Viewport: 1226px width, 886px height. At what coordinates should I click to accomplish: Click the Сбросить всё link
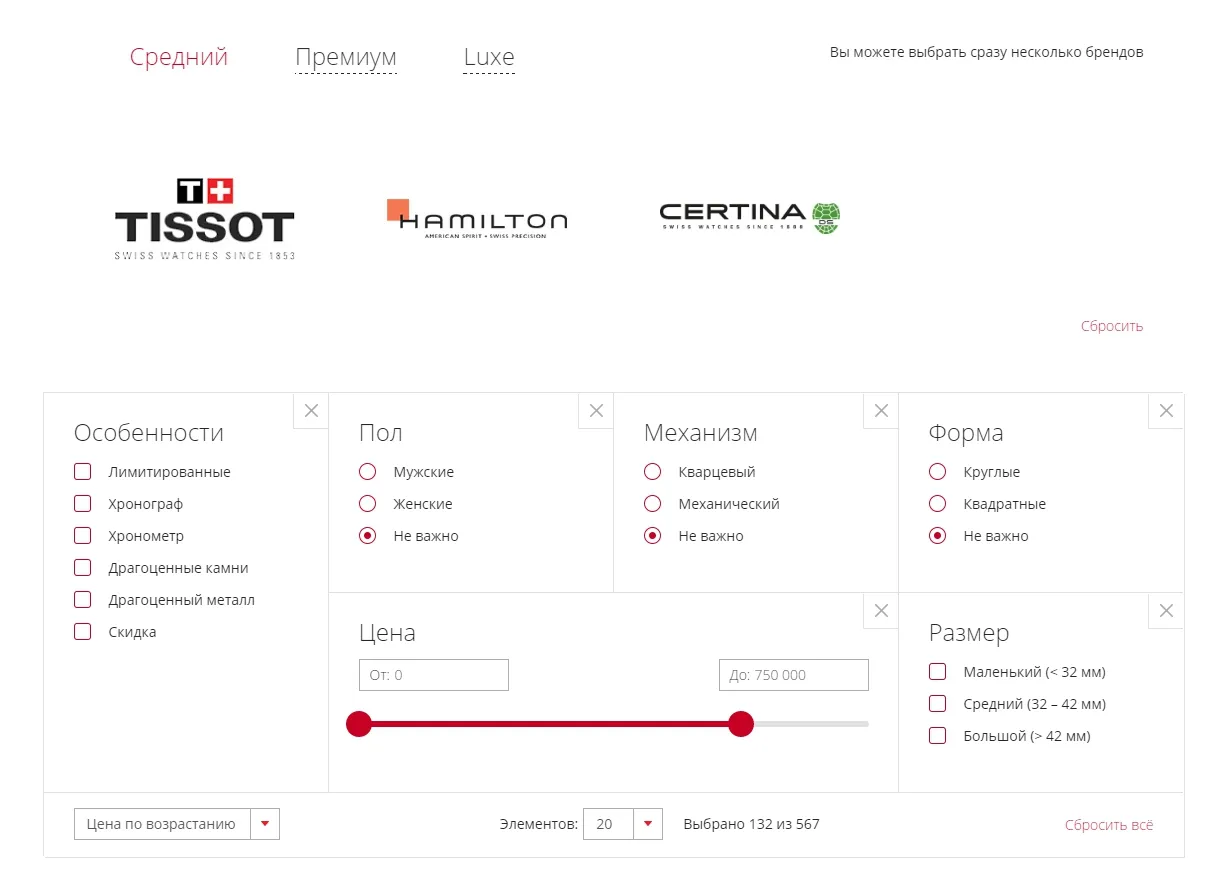click(1109, 825)
